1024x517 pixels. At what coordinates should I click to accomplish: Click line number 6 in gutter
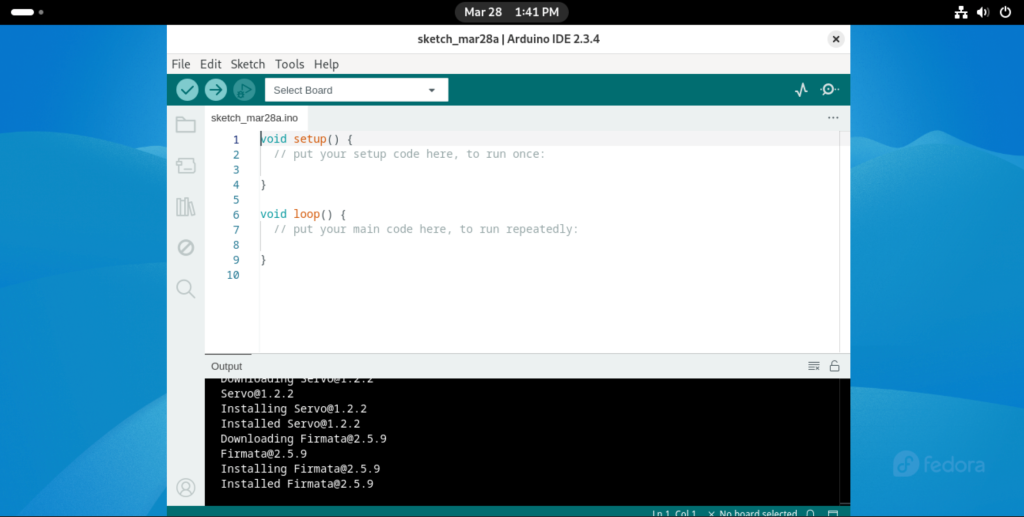pyautogui.click(x=236, y=215)
